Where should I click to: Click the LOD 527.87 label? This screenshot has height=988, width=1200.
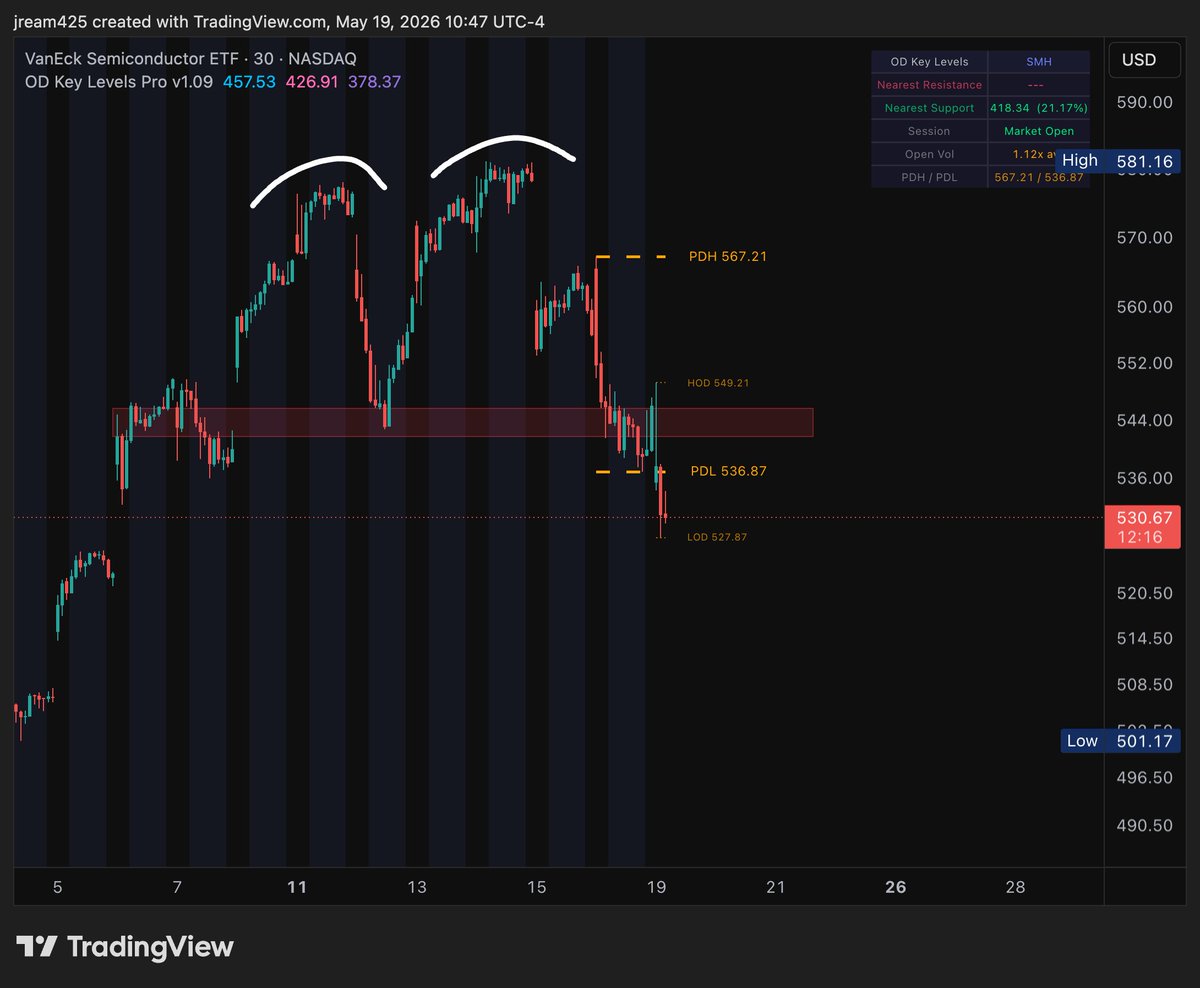coord(717,537)
